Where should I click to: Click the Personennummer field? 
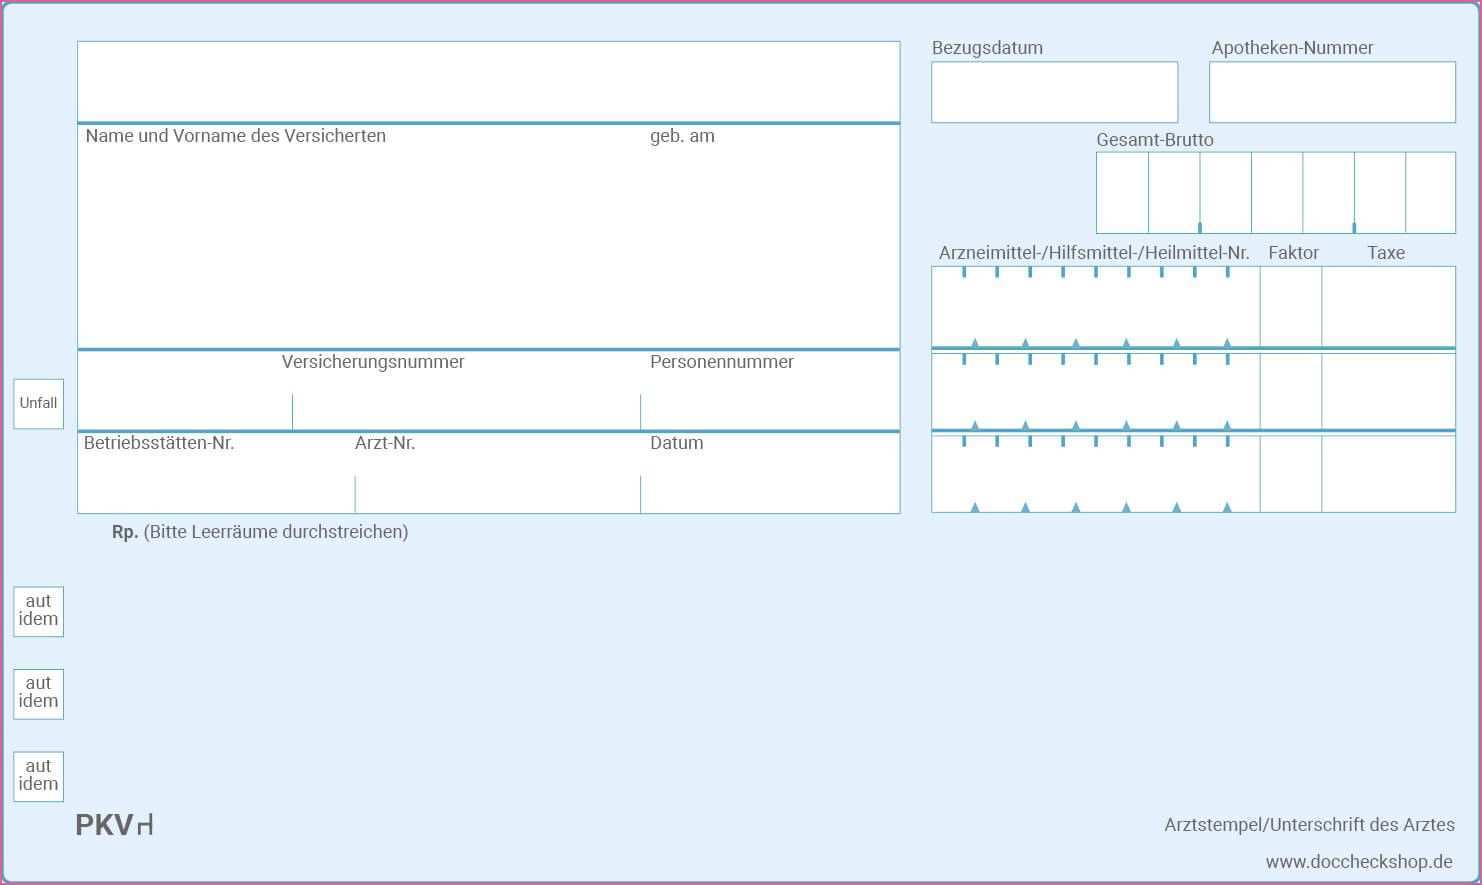coord(769,408)
